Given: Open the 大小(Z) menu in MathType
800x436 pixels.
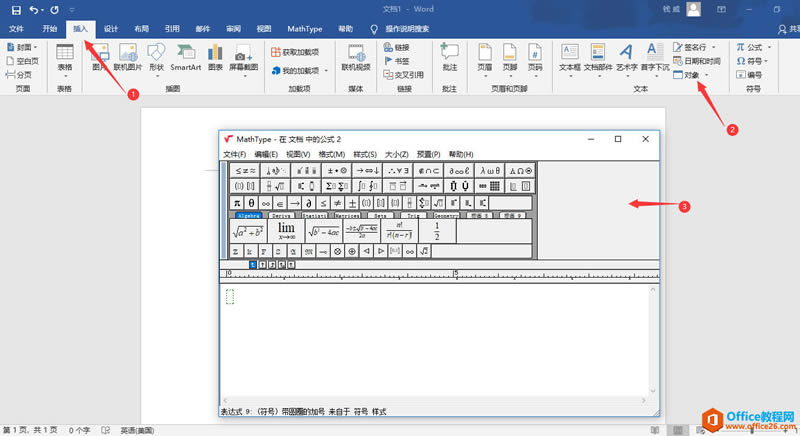Looking at the screenshot, I should click(396, 154).
